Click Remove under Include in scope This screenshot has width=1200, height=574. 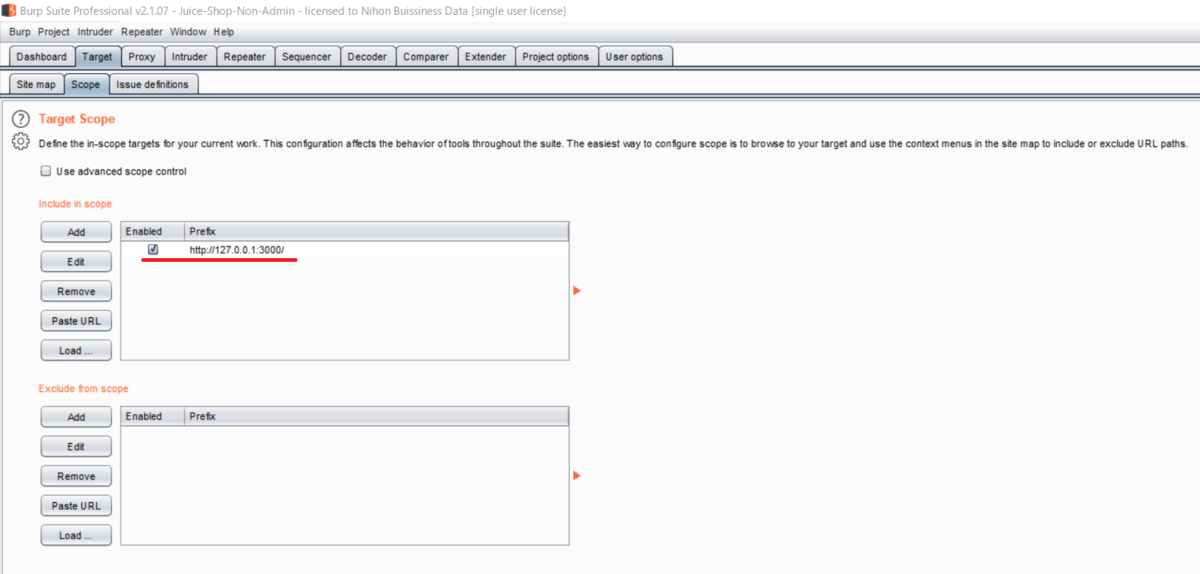tap(76, 292)
